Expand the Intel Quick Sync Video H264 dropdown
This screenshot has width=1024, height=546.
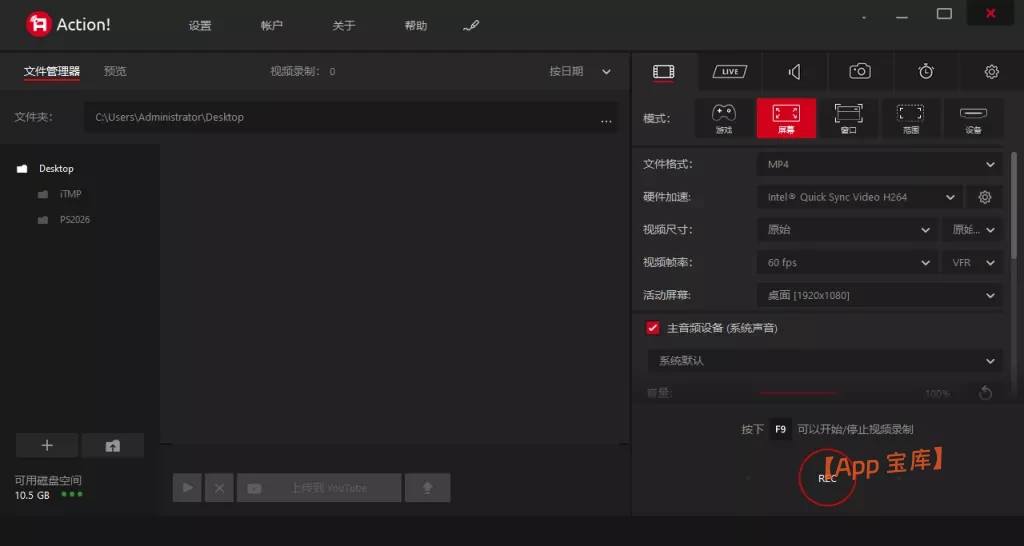[859, 197]
